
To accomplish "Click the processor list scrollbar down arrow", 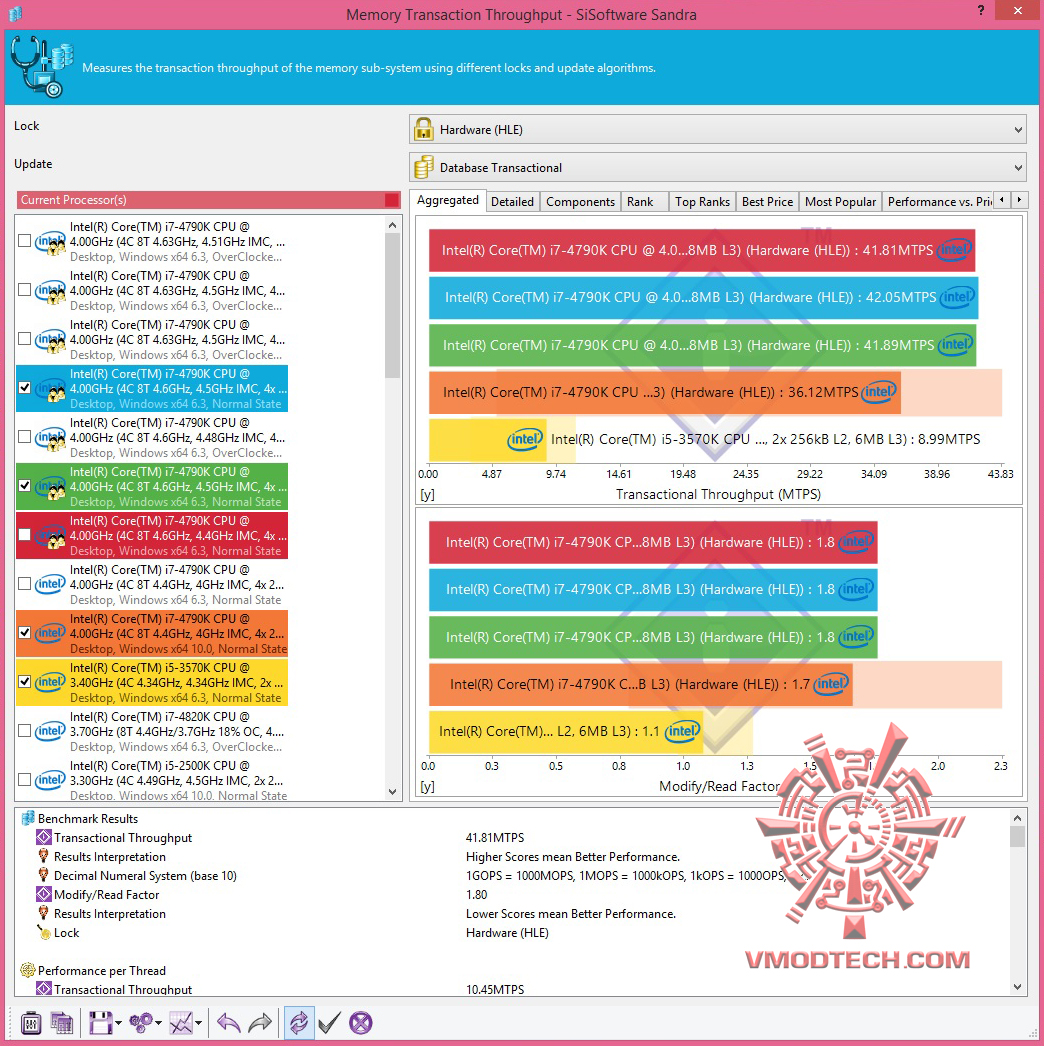I will (x=392, y=792).
